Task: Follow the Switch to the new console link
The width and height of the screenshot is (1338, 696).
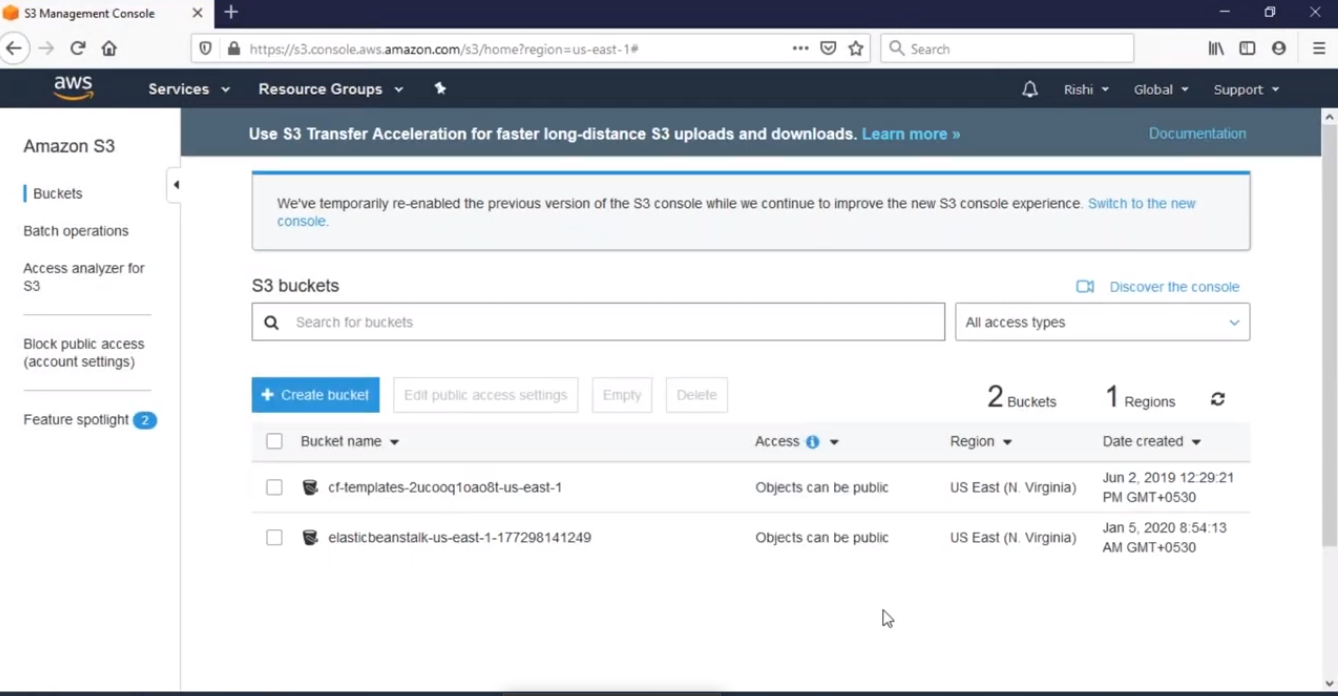Action: tap(1140, 203)
